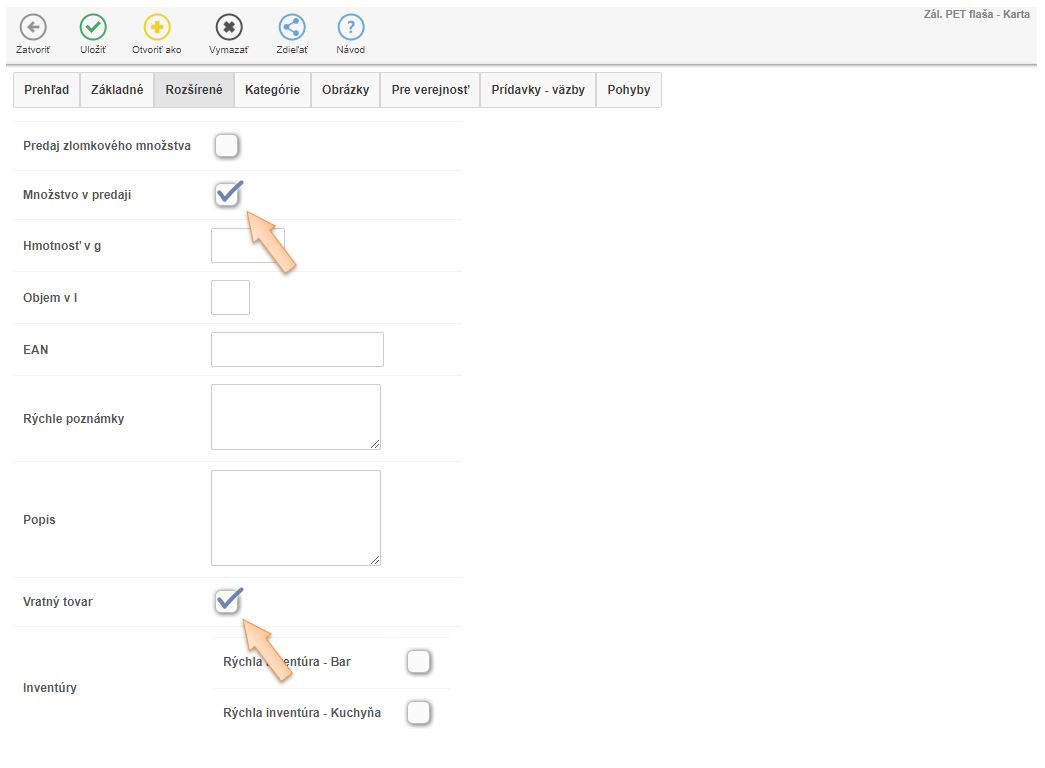The height and width of the screenshot is (768, 1045).
Task: Check Rýchla inventúra - Kuchyňa
Action: 419,713
